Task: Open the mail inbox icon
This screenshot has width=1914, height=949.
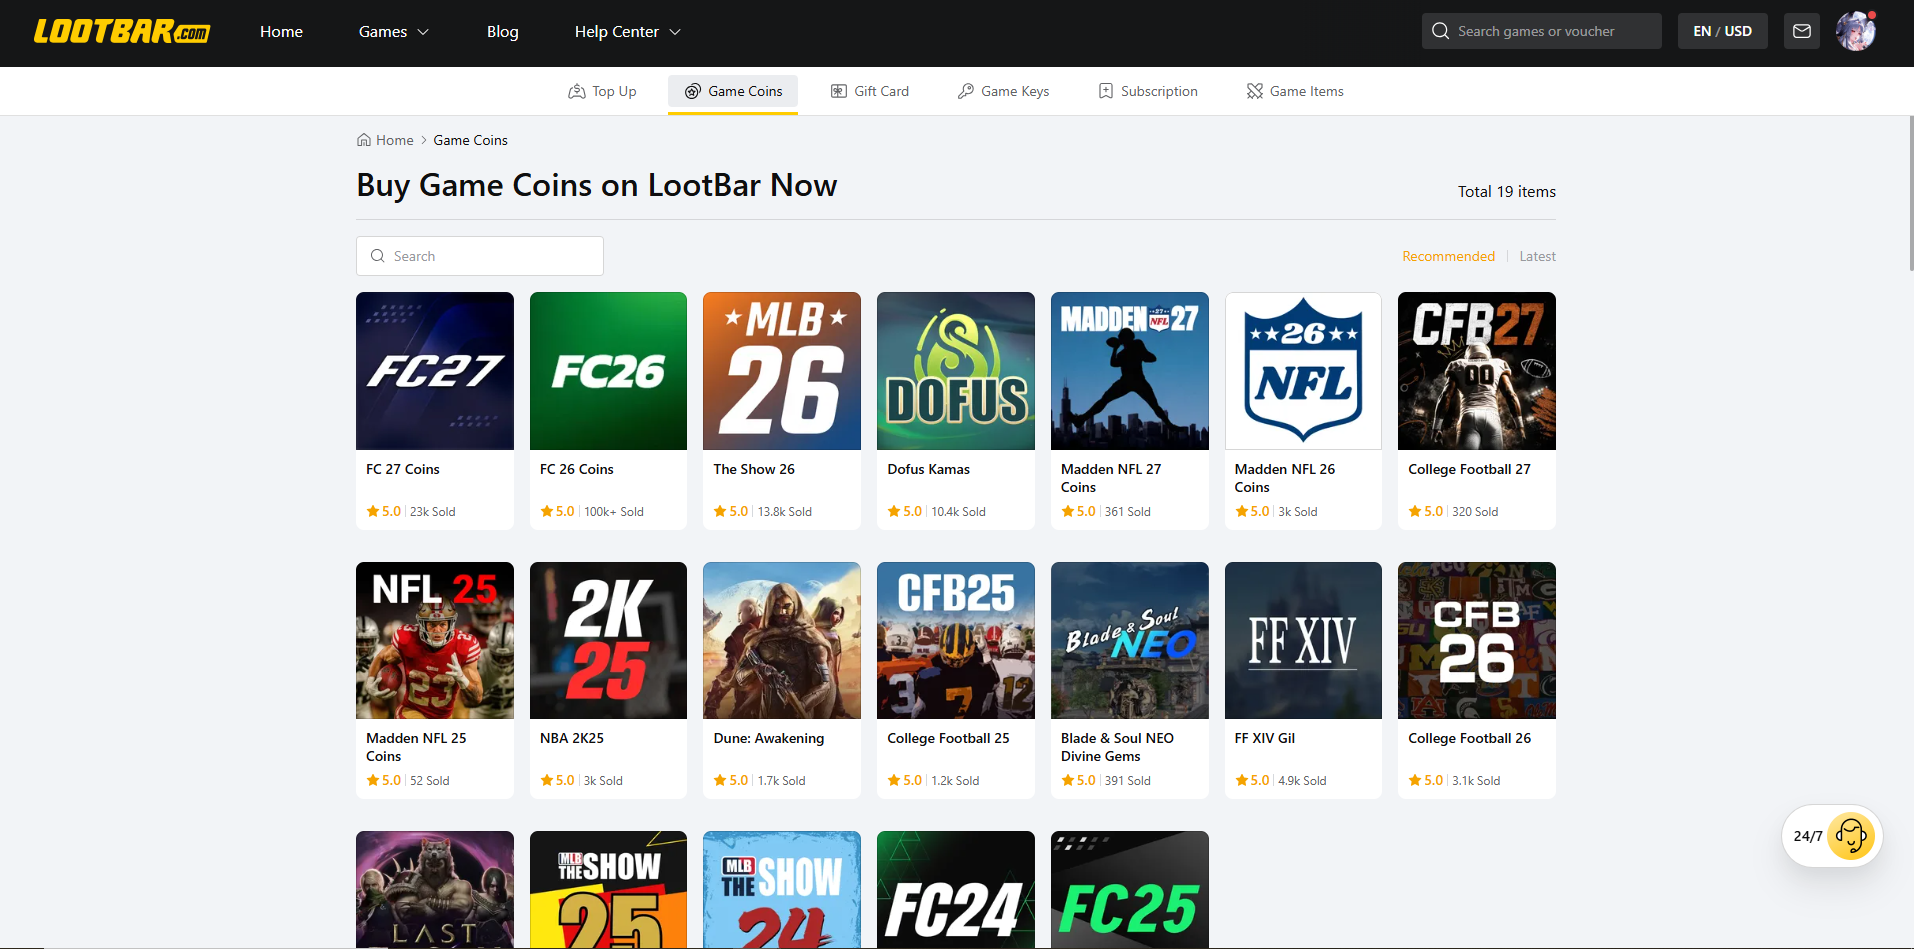Action: pyautogui.click(x=1802, y=31)
